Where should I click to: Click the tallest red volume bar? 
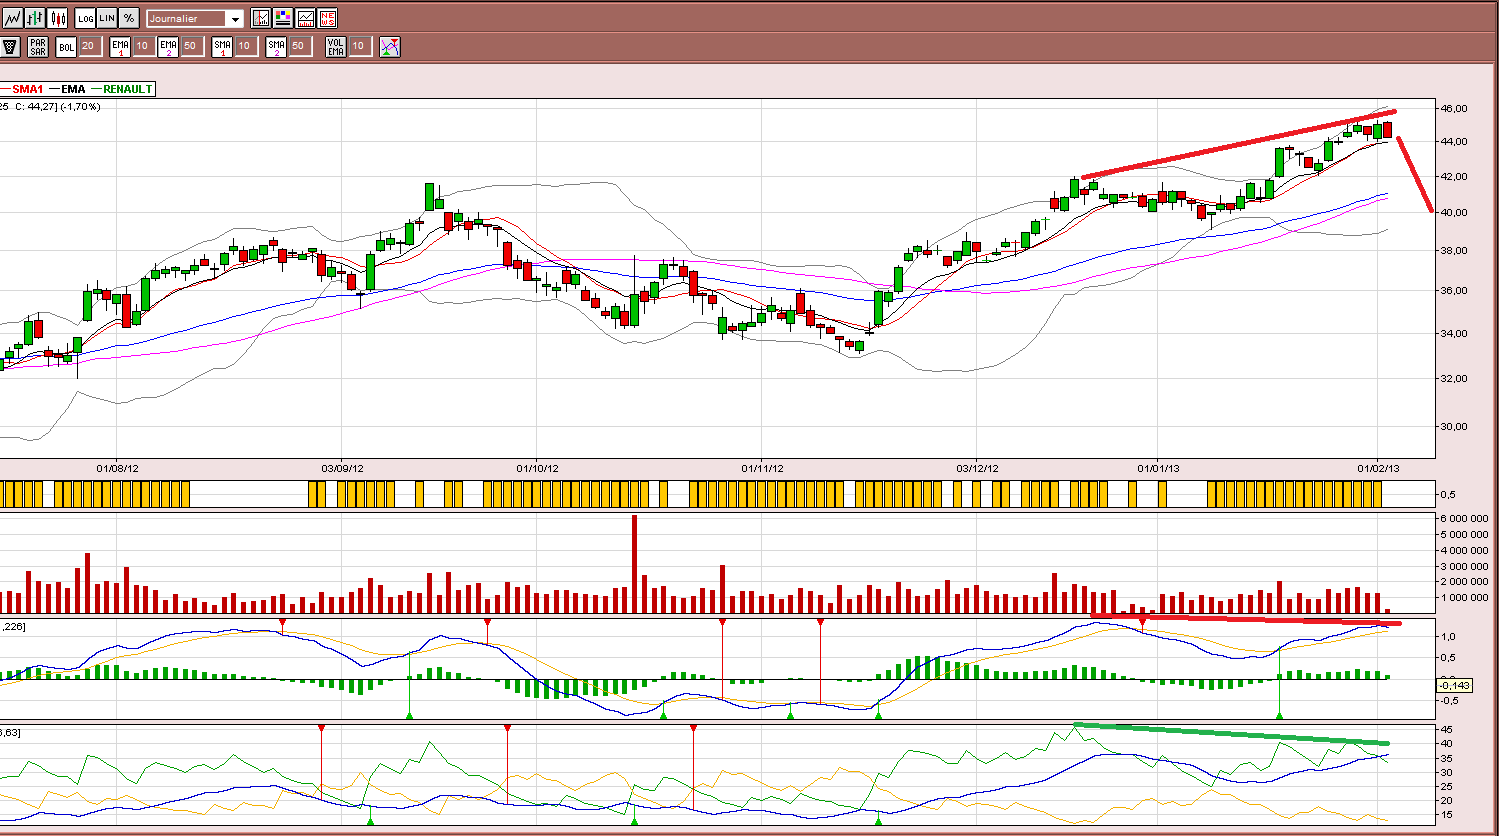click(634, 564)
